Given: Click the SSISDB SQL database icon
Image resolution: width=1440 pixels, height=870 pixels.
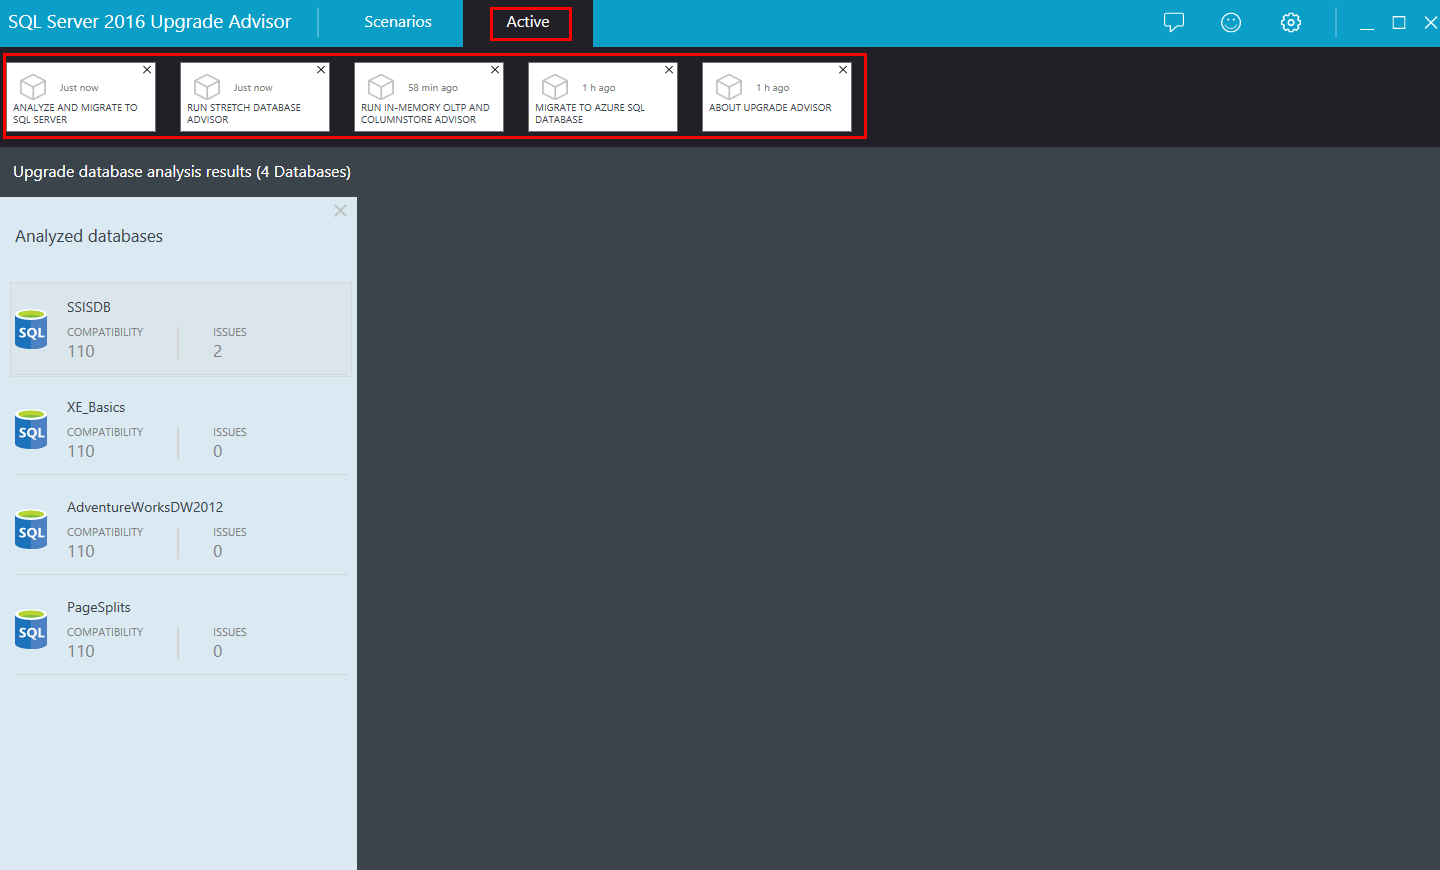Looking at the screenshot, I should coord(31,329).
